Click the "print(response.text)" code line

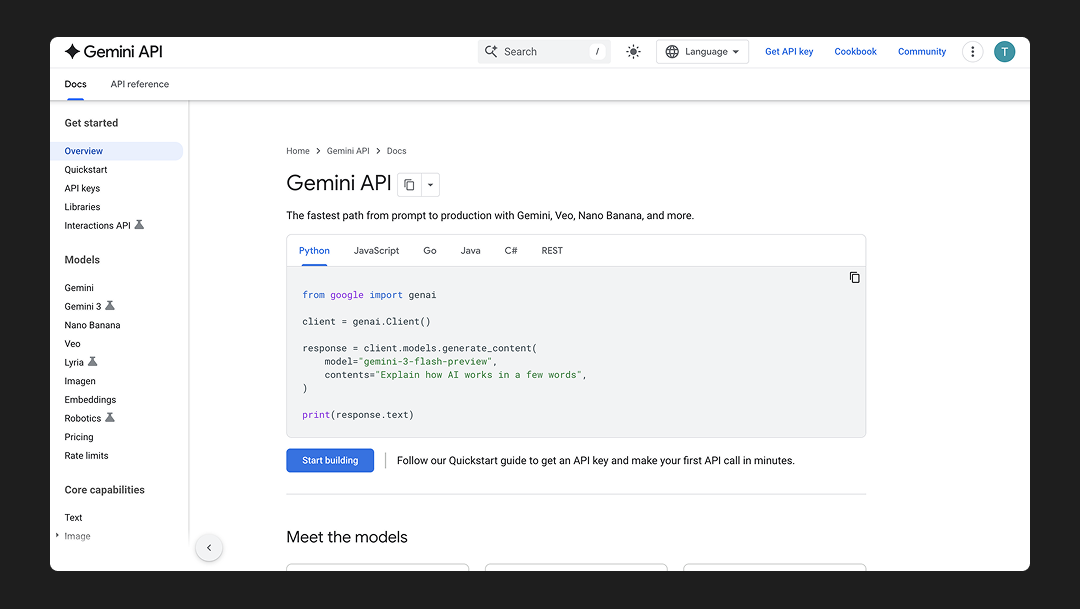[x=357, y=415]
